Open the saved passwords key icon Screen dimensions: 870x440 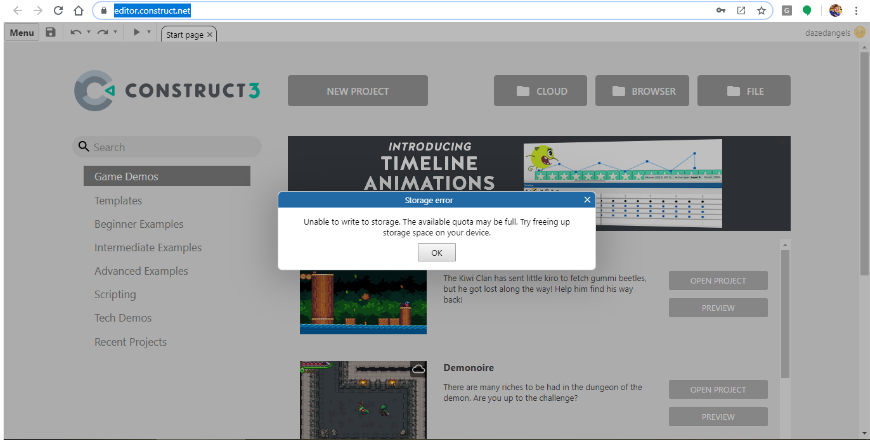(721, 11)
